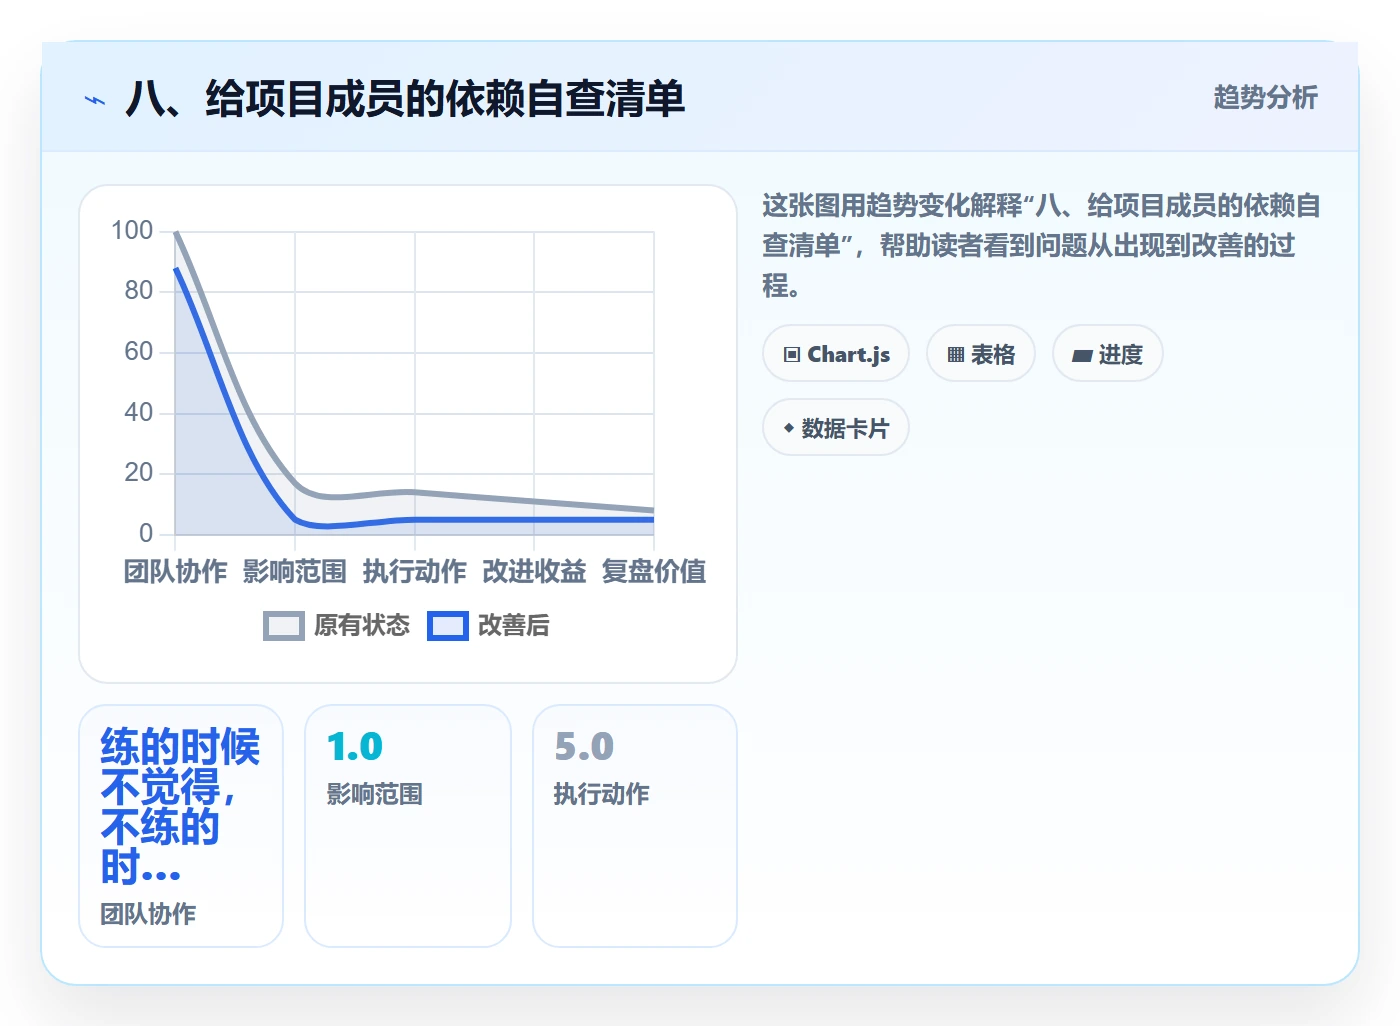
Task: Click the 数据卡片 tag label
Action: pos(845,429)
